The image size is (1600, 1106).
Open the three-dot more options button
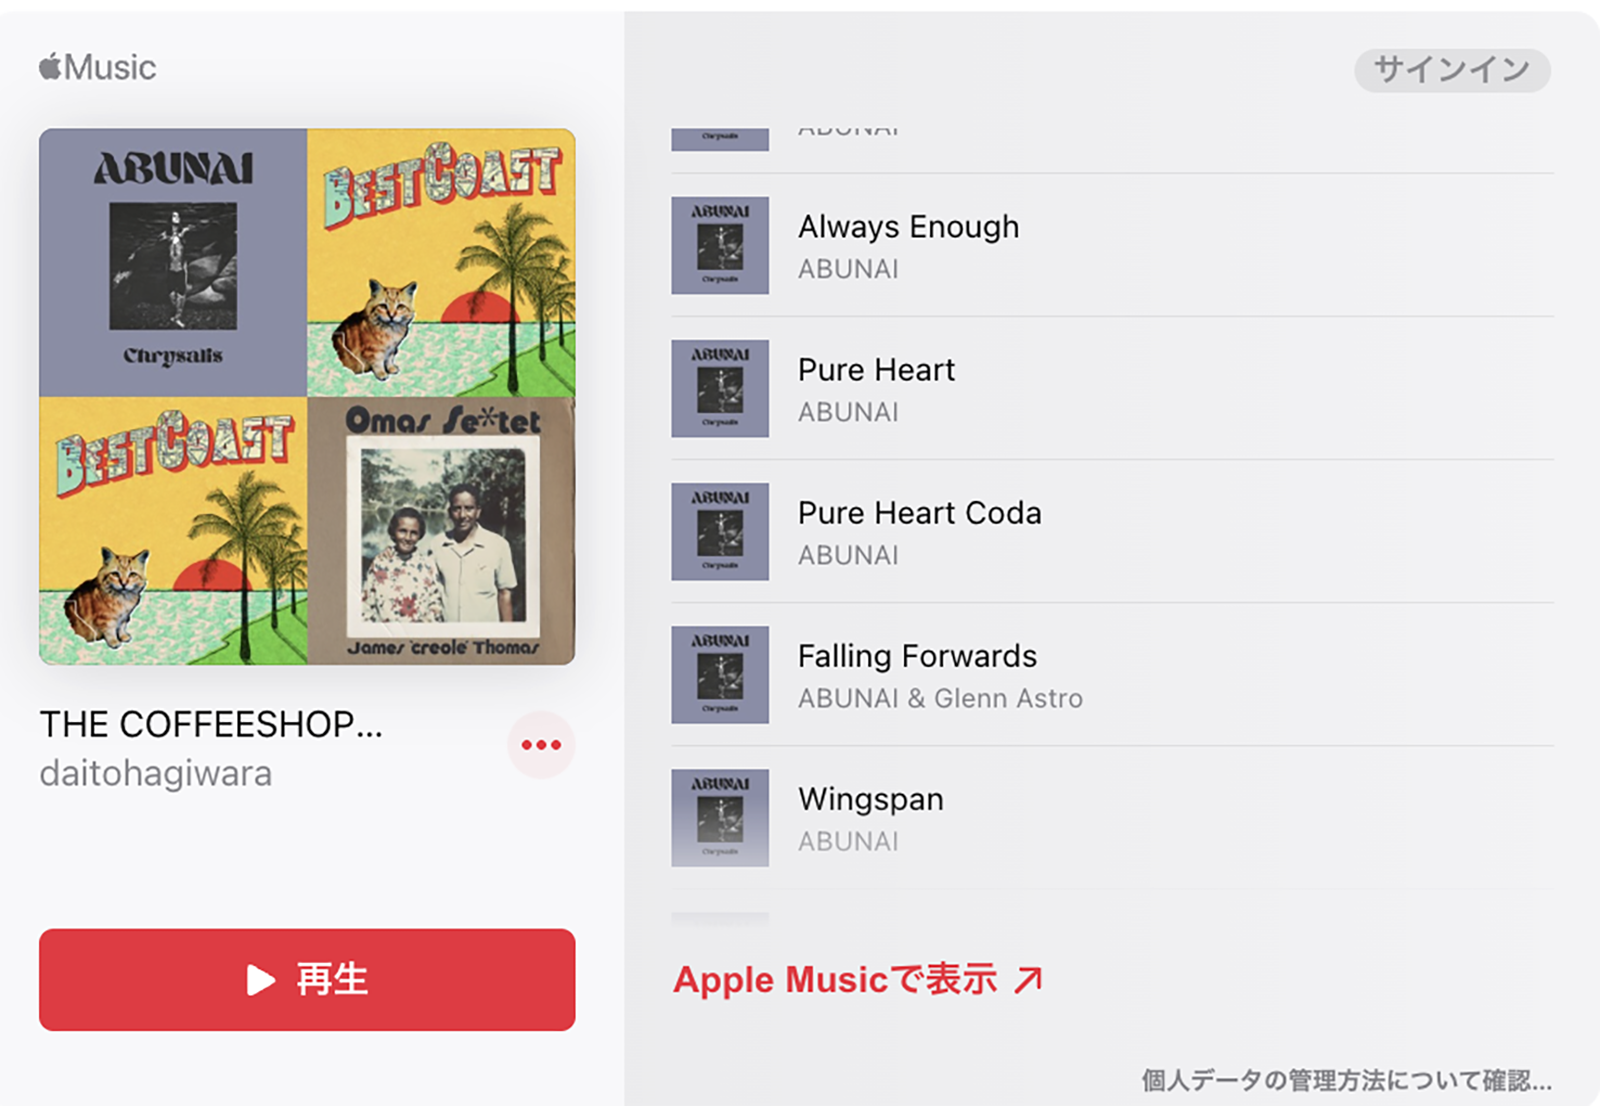tap(541, 745)
